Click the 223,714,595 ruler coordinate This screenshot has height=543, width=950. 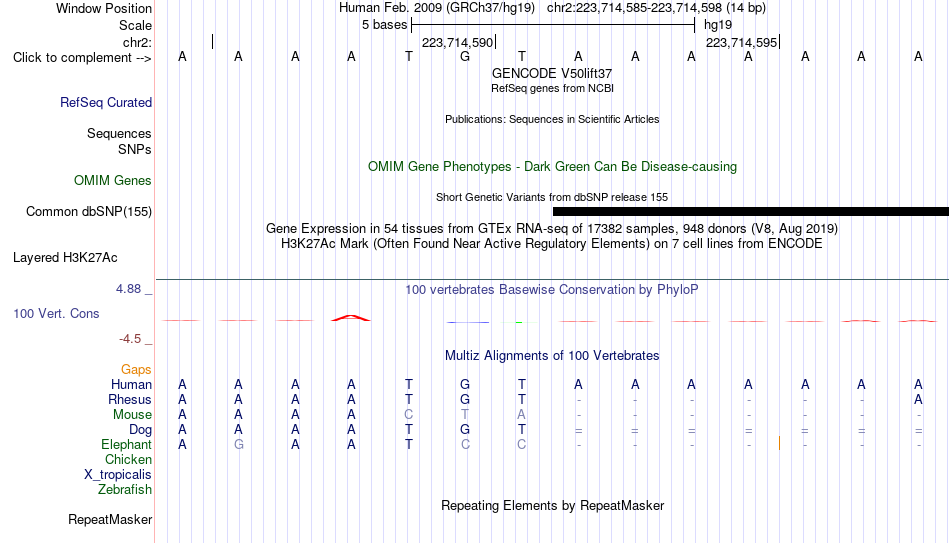pyautogui.click(x=741, y=42)
